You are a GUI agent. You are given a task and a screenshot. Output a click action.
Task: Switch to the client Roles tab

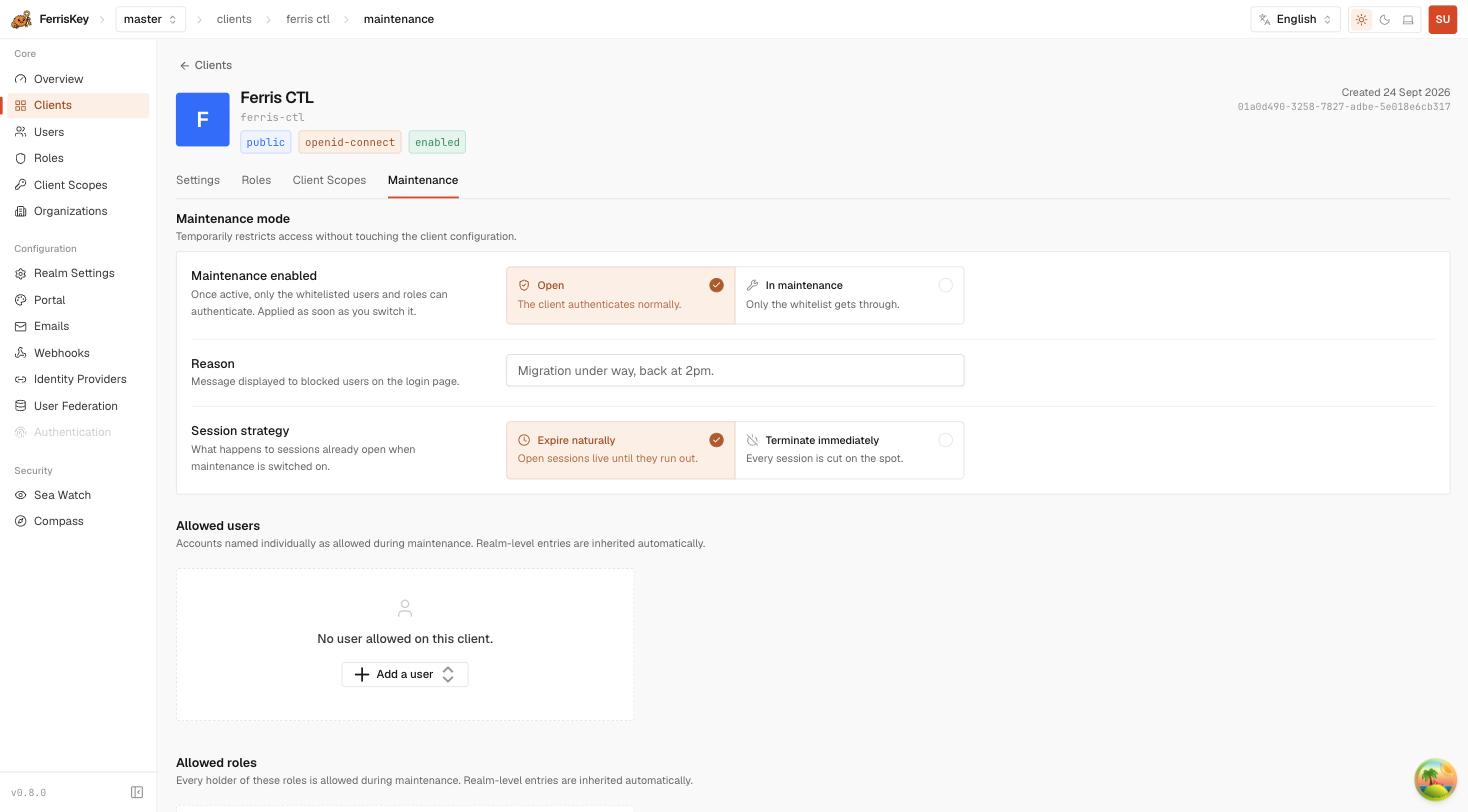click(x=256, y=180)
